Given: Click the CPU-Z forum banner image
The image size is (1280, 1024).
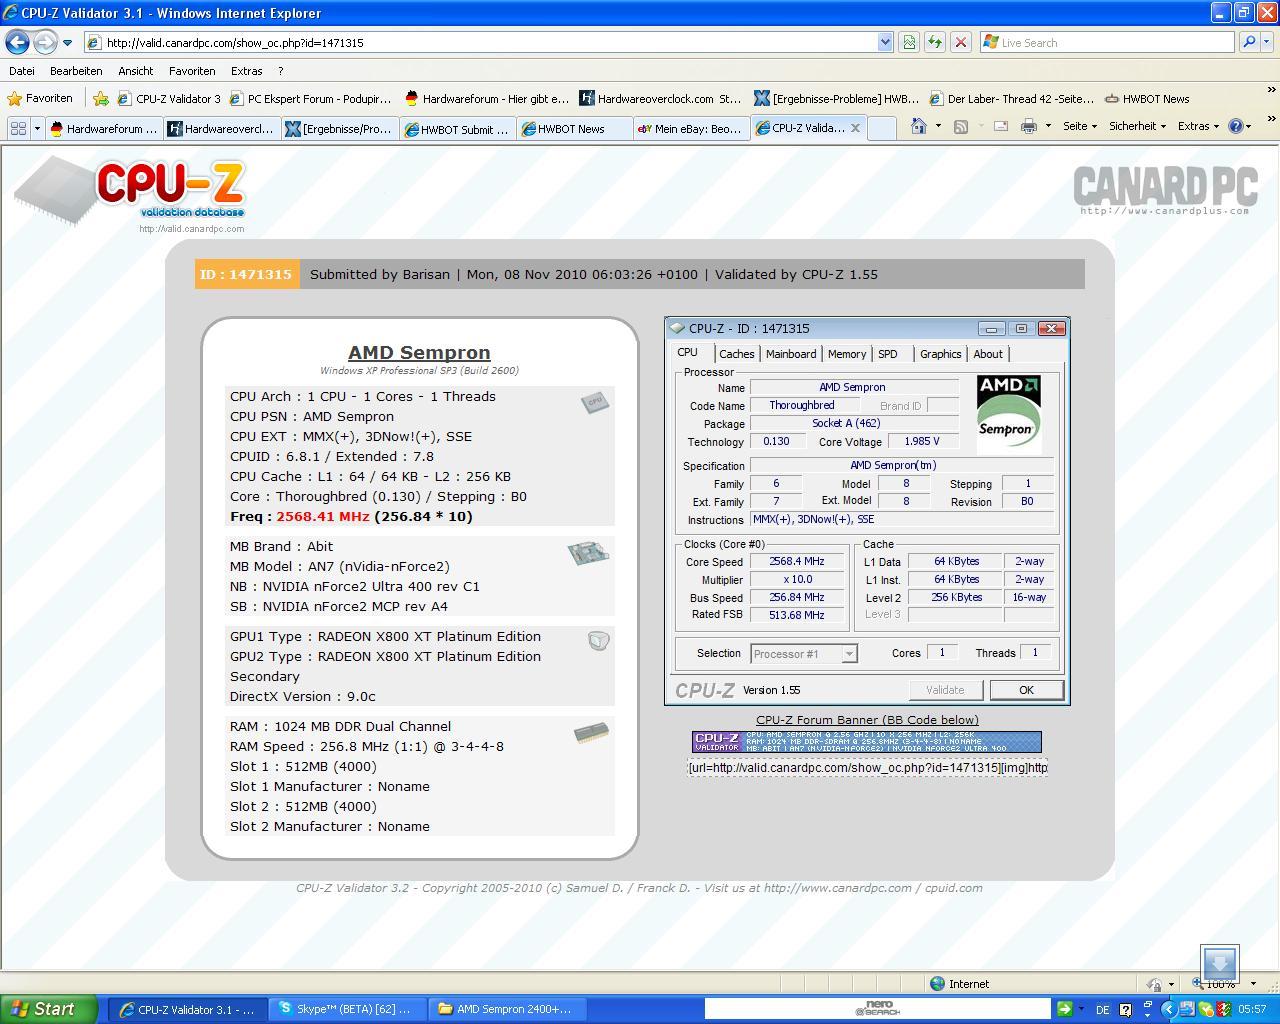Looking at the screenshot, I should pos(867,741).
